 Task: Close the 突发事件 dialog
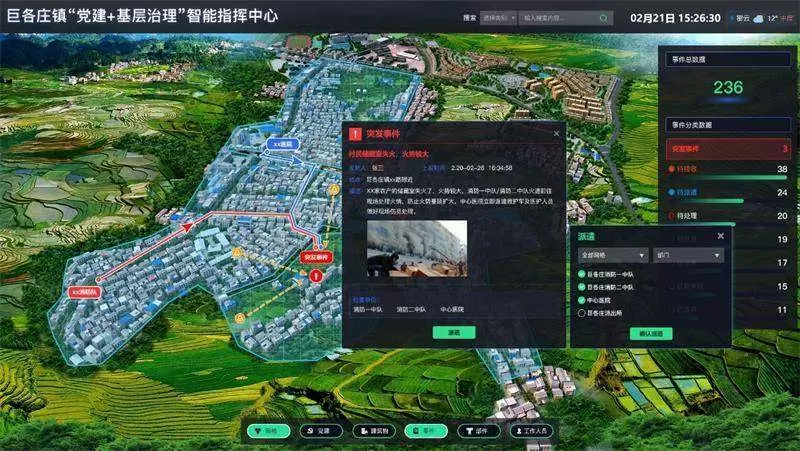(557, 133)
